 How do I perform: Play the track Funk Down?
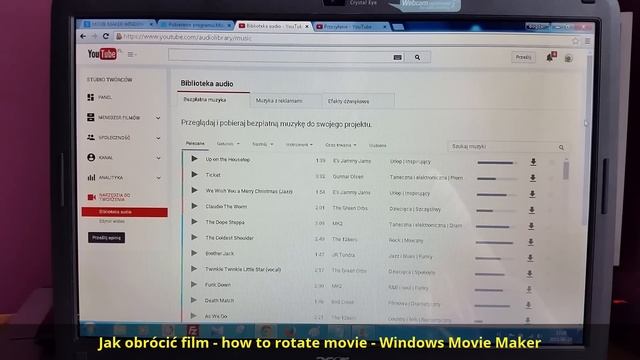(194, 284)
